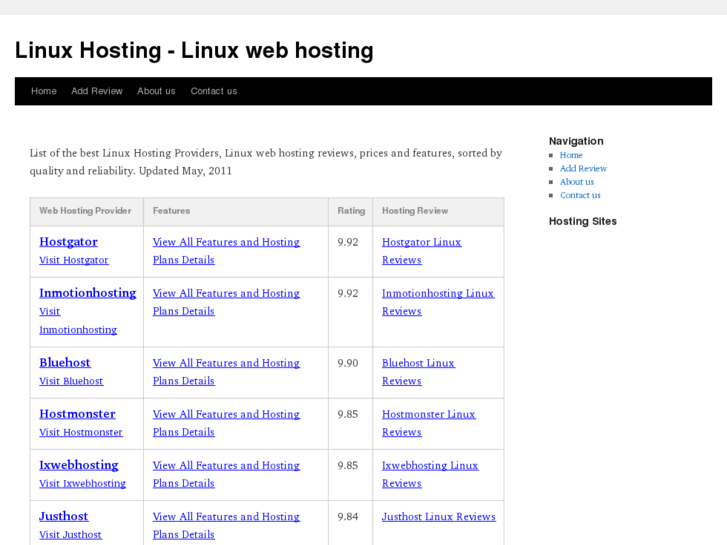
Task: Open the Hostmonster provider link
Action: (x=77, y=414)
